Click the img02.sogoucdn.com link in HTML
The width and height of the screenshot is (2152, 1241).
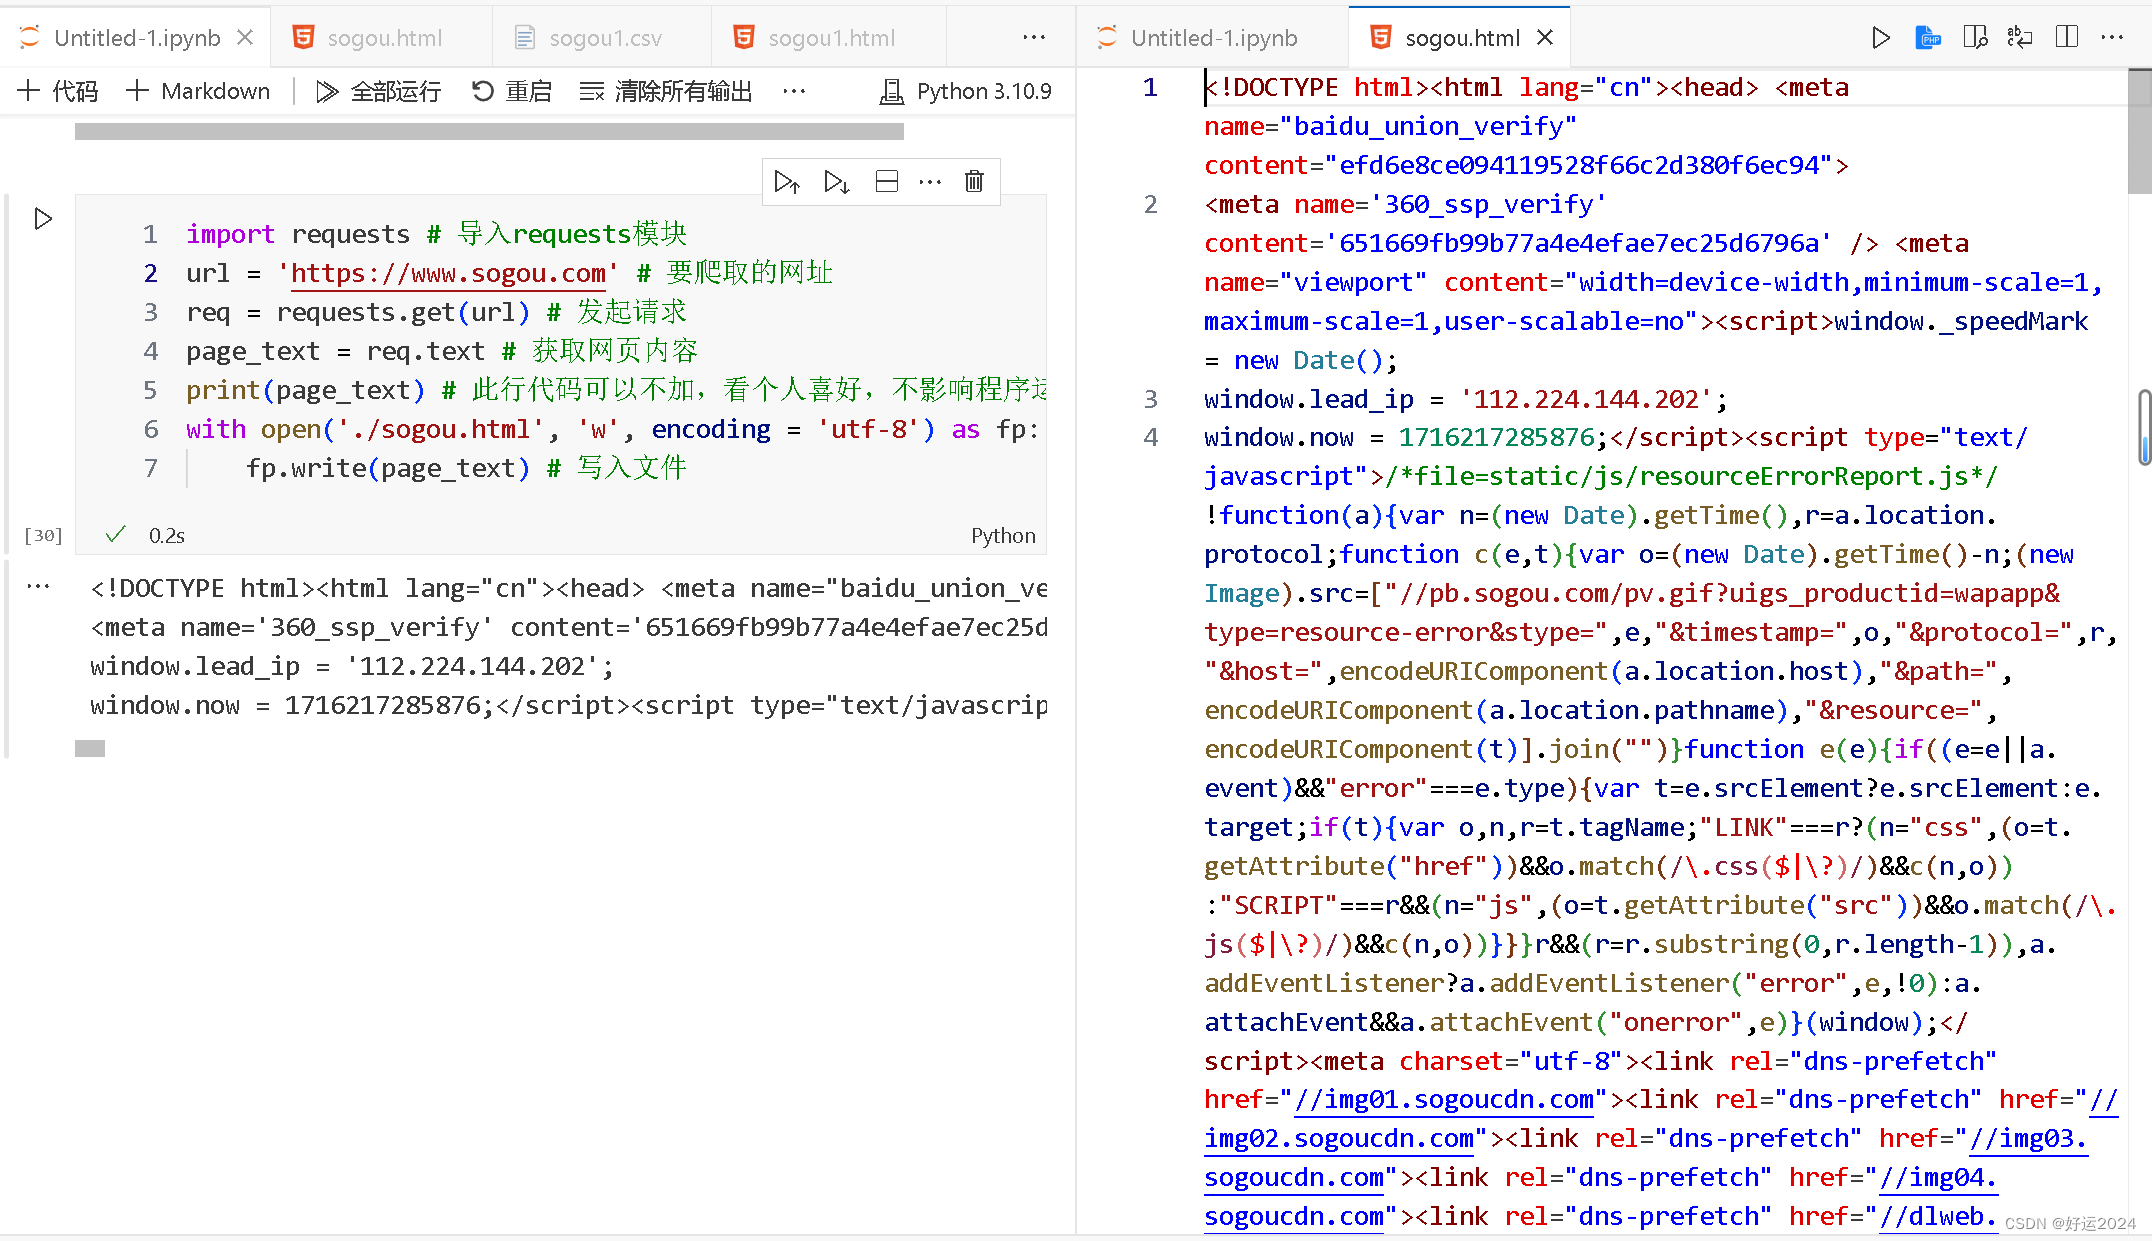point(1339,1138)
